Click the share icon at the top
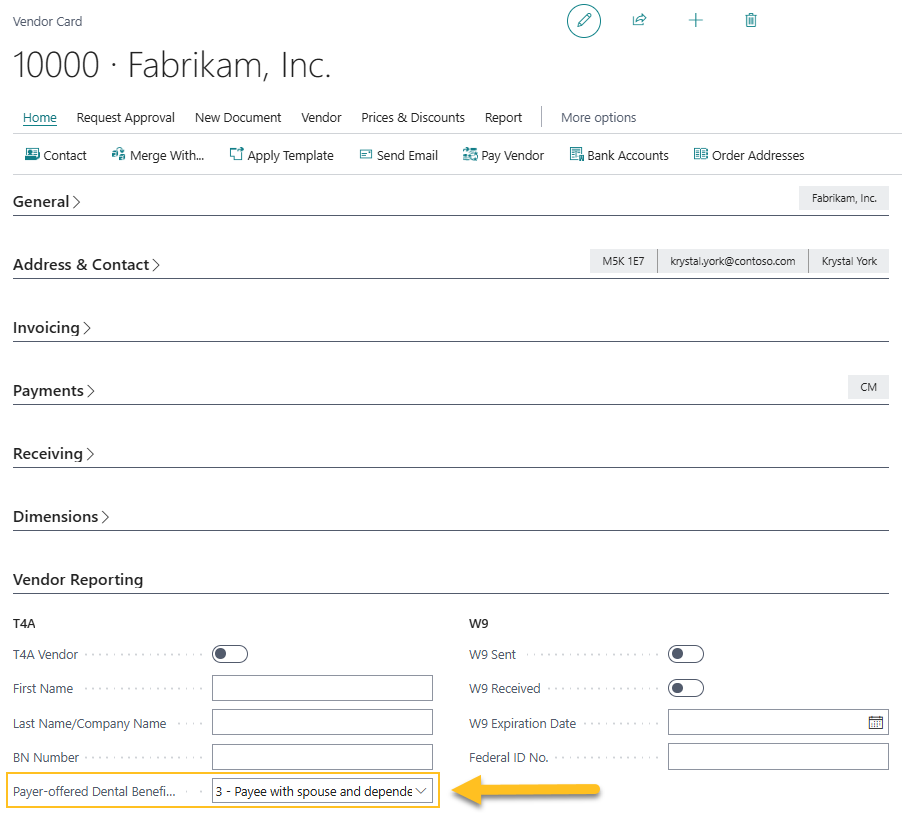This screenshot has height=813, width=902. pos(640,20)
